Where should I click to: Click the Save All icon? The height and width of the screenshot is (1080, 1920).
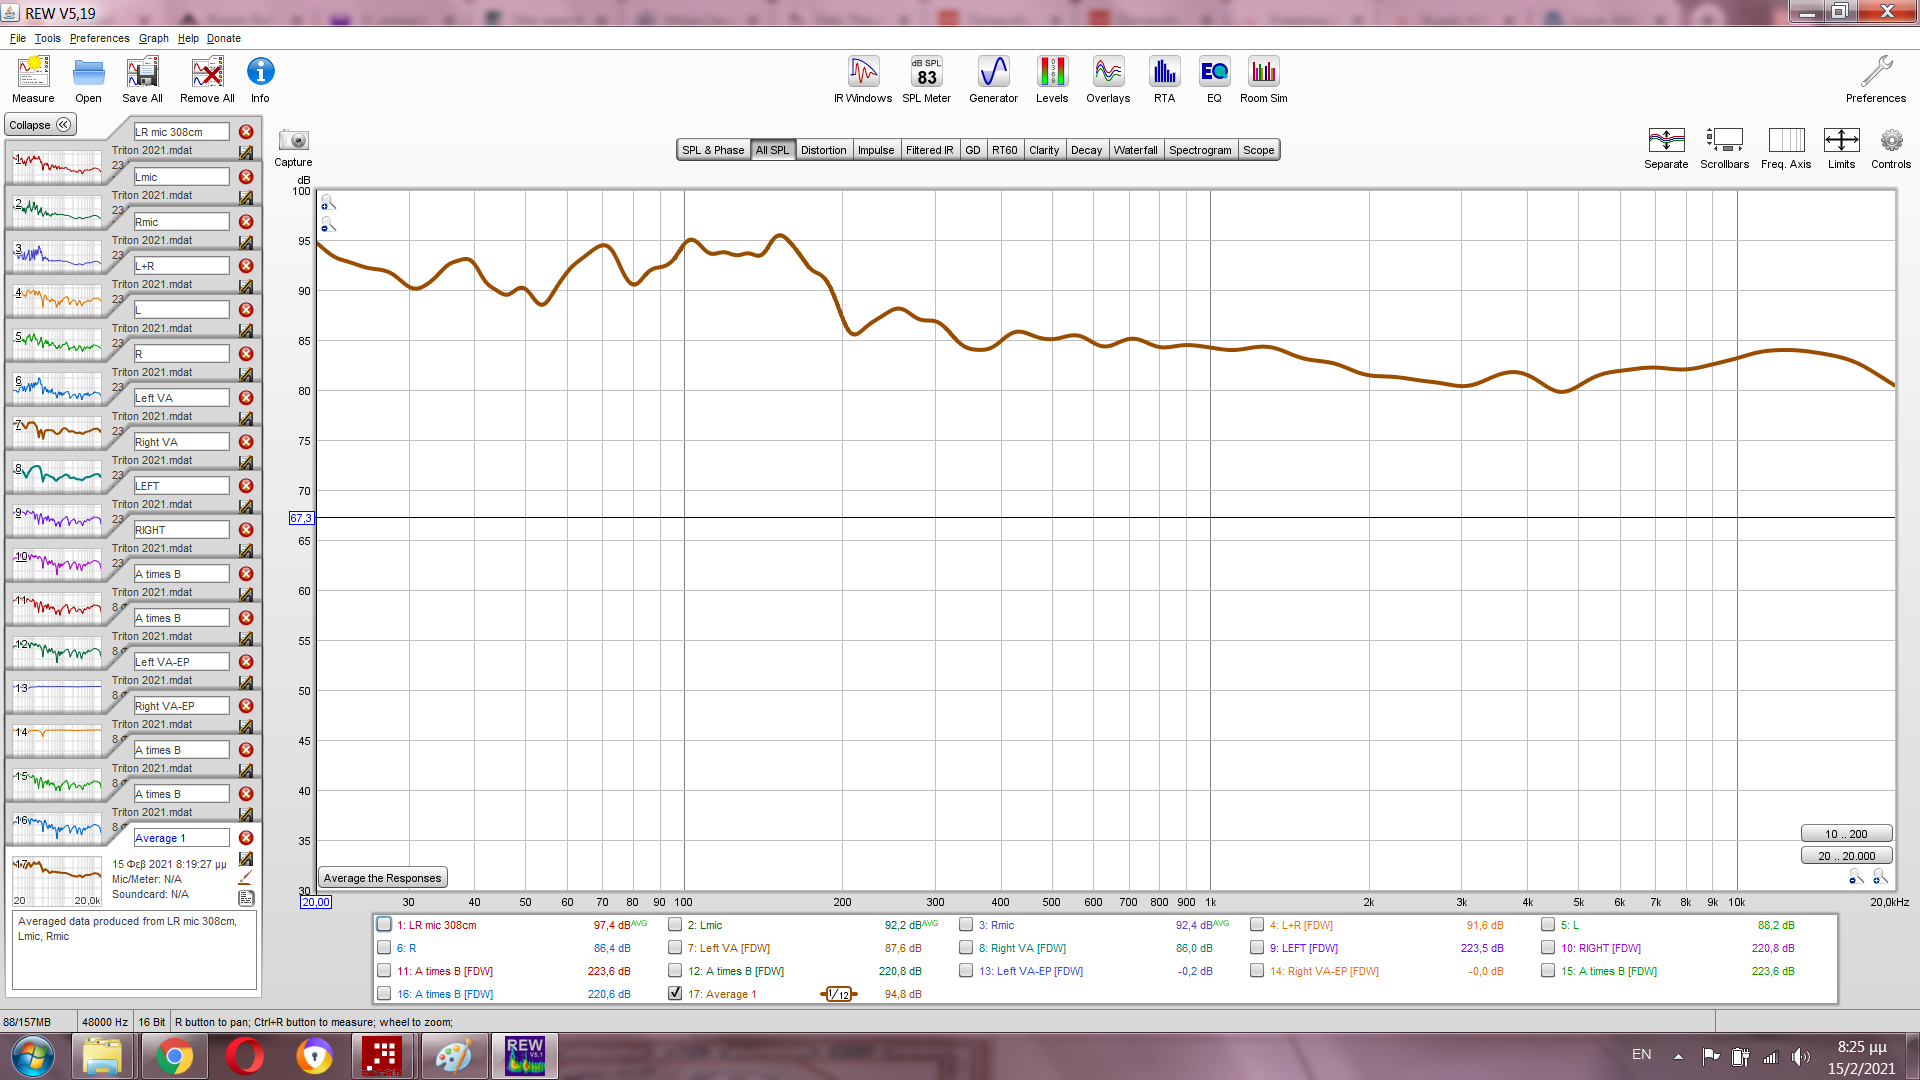pos(142,79)
